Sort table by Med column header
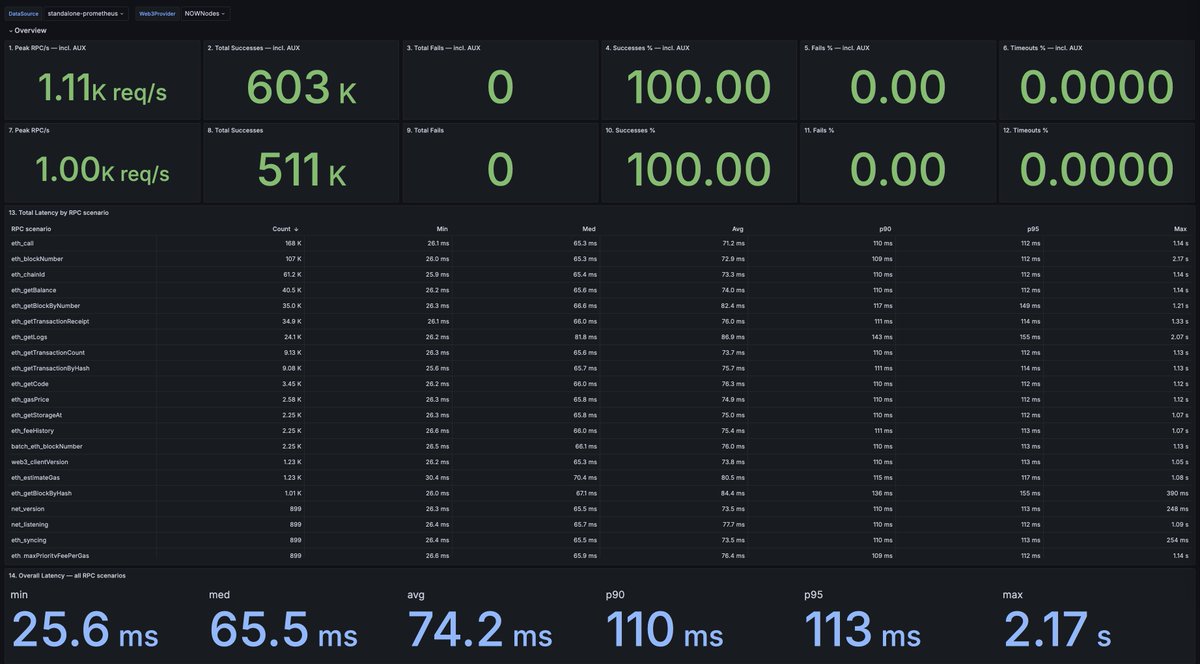 (x=590, y=229)
